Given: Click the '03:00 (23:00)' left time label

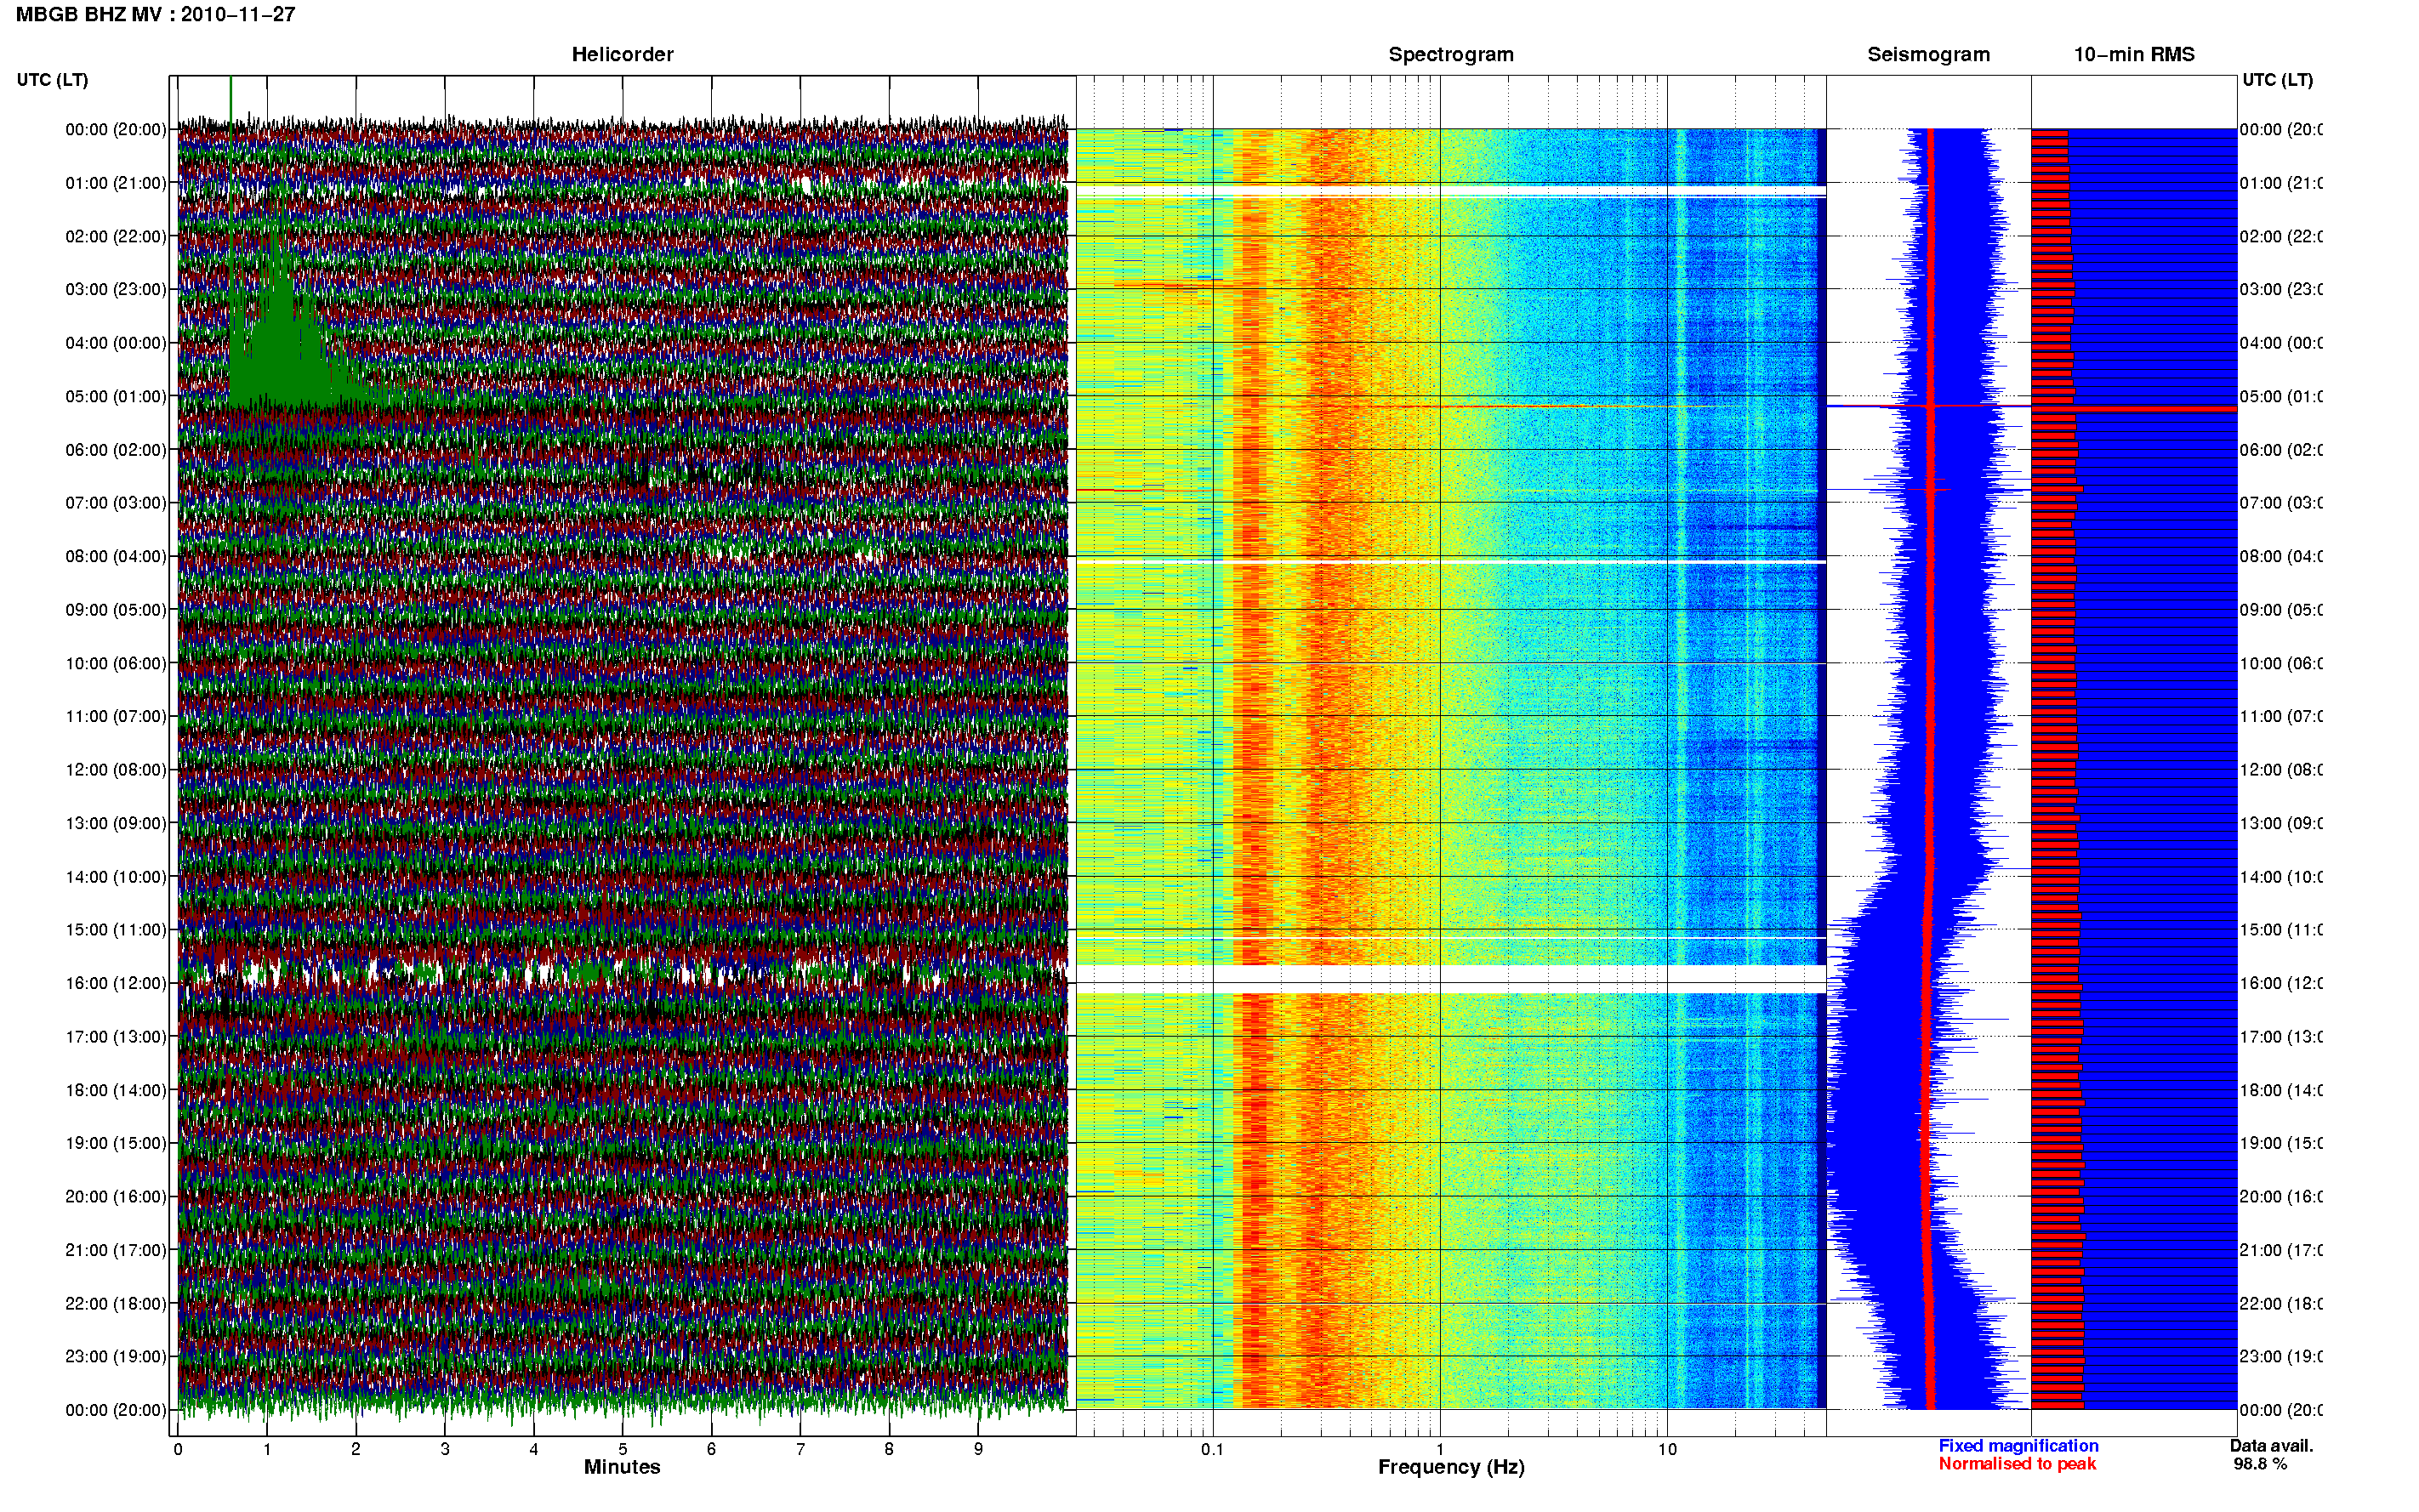Looking at the screenshot, I should 116,289.
